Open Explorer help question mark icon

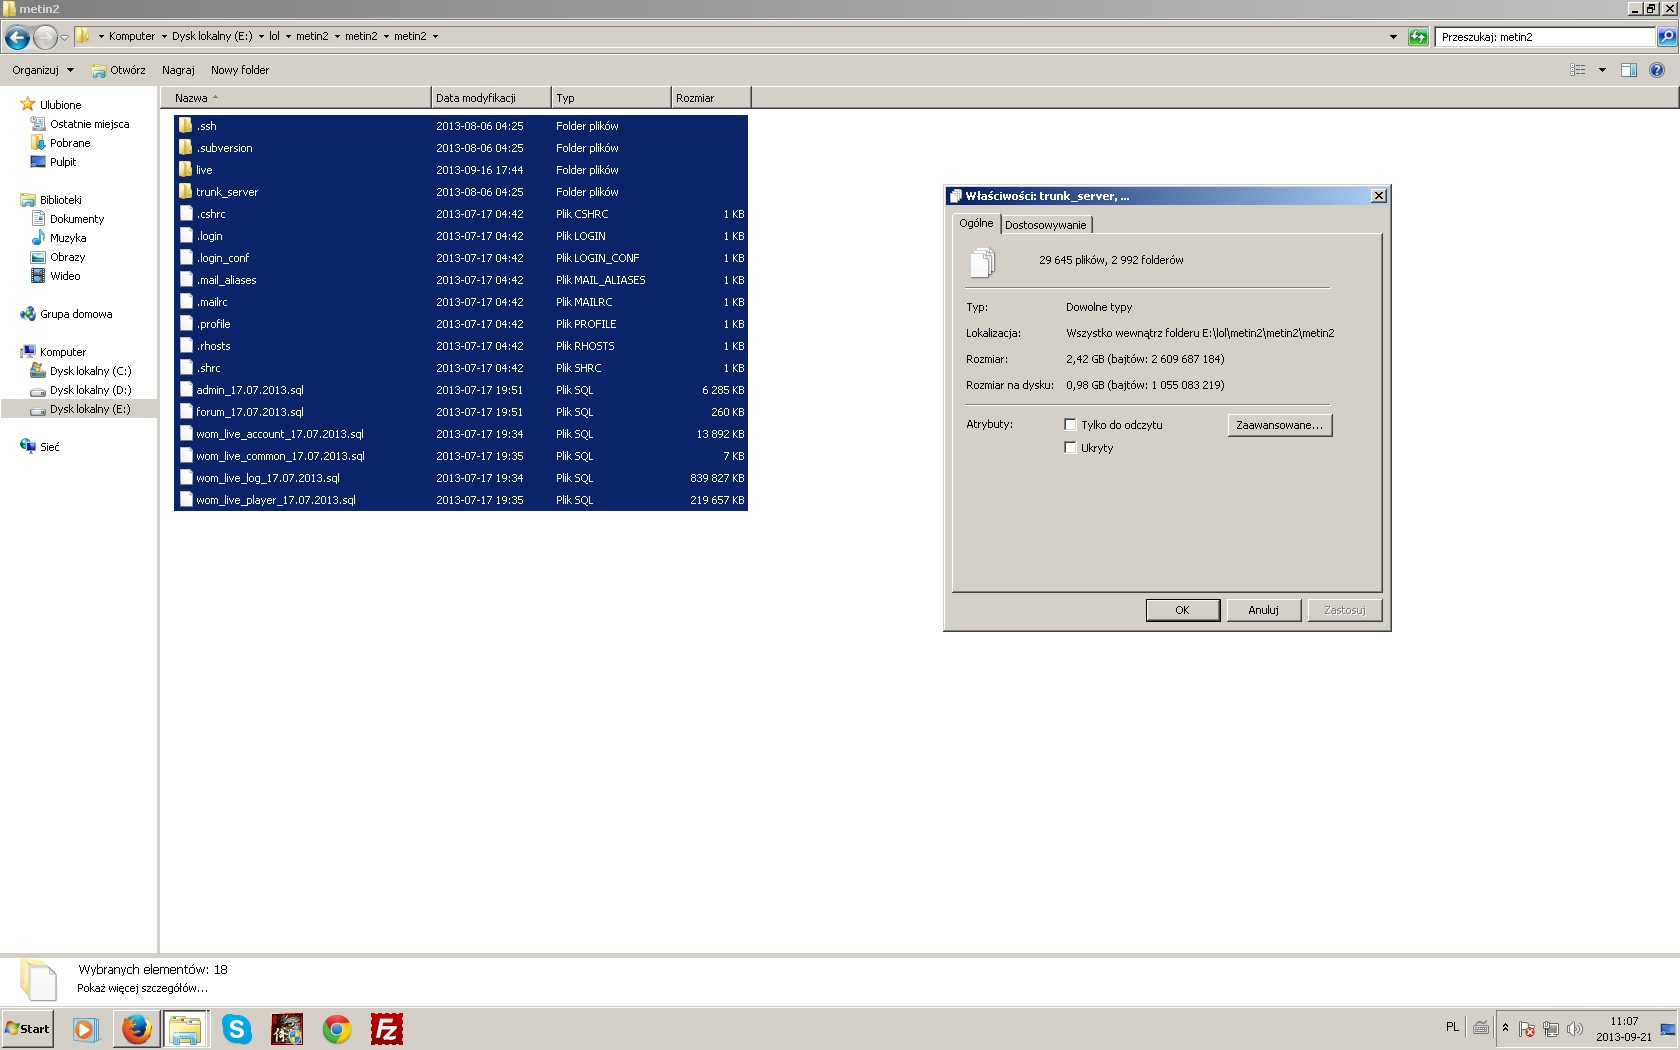pos(1657,70)
